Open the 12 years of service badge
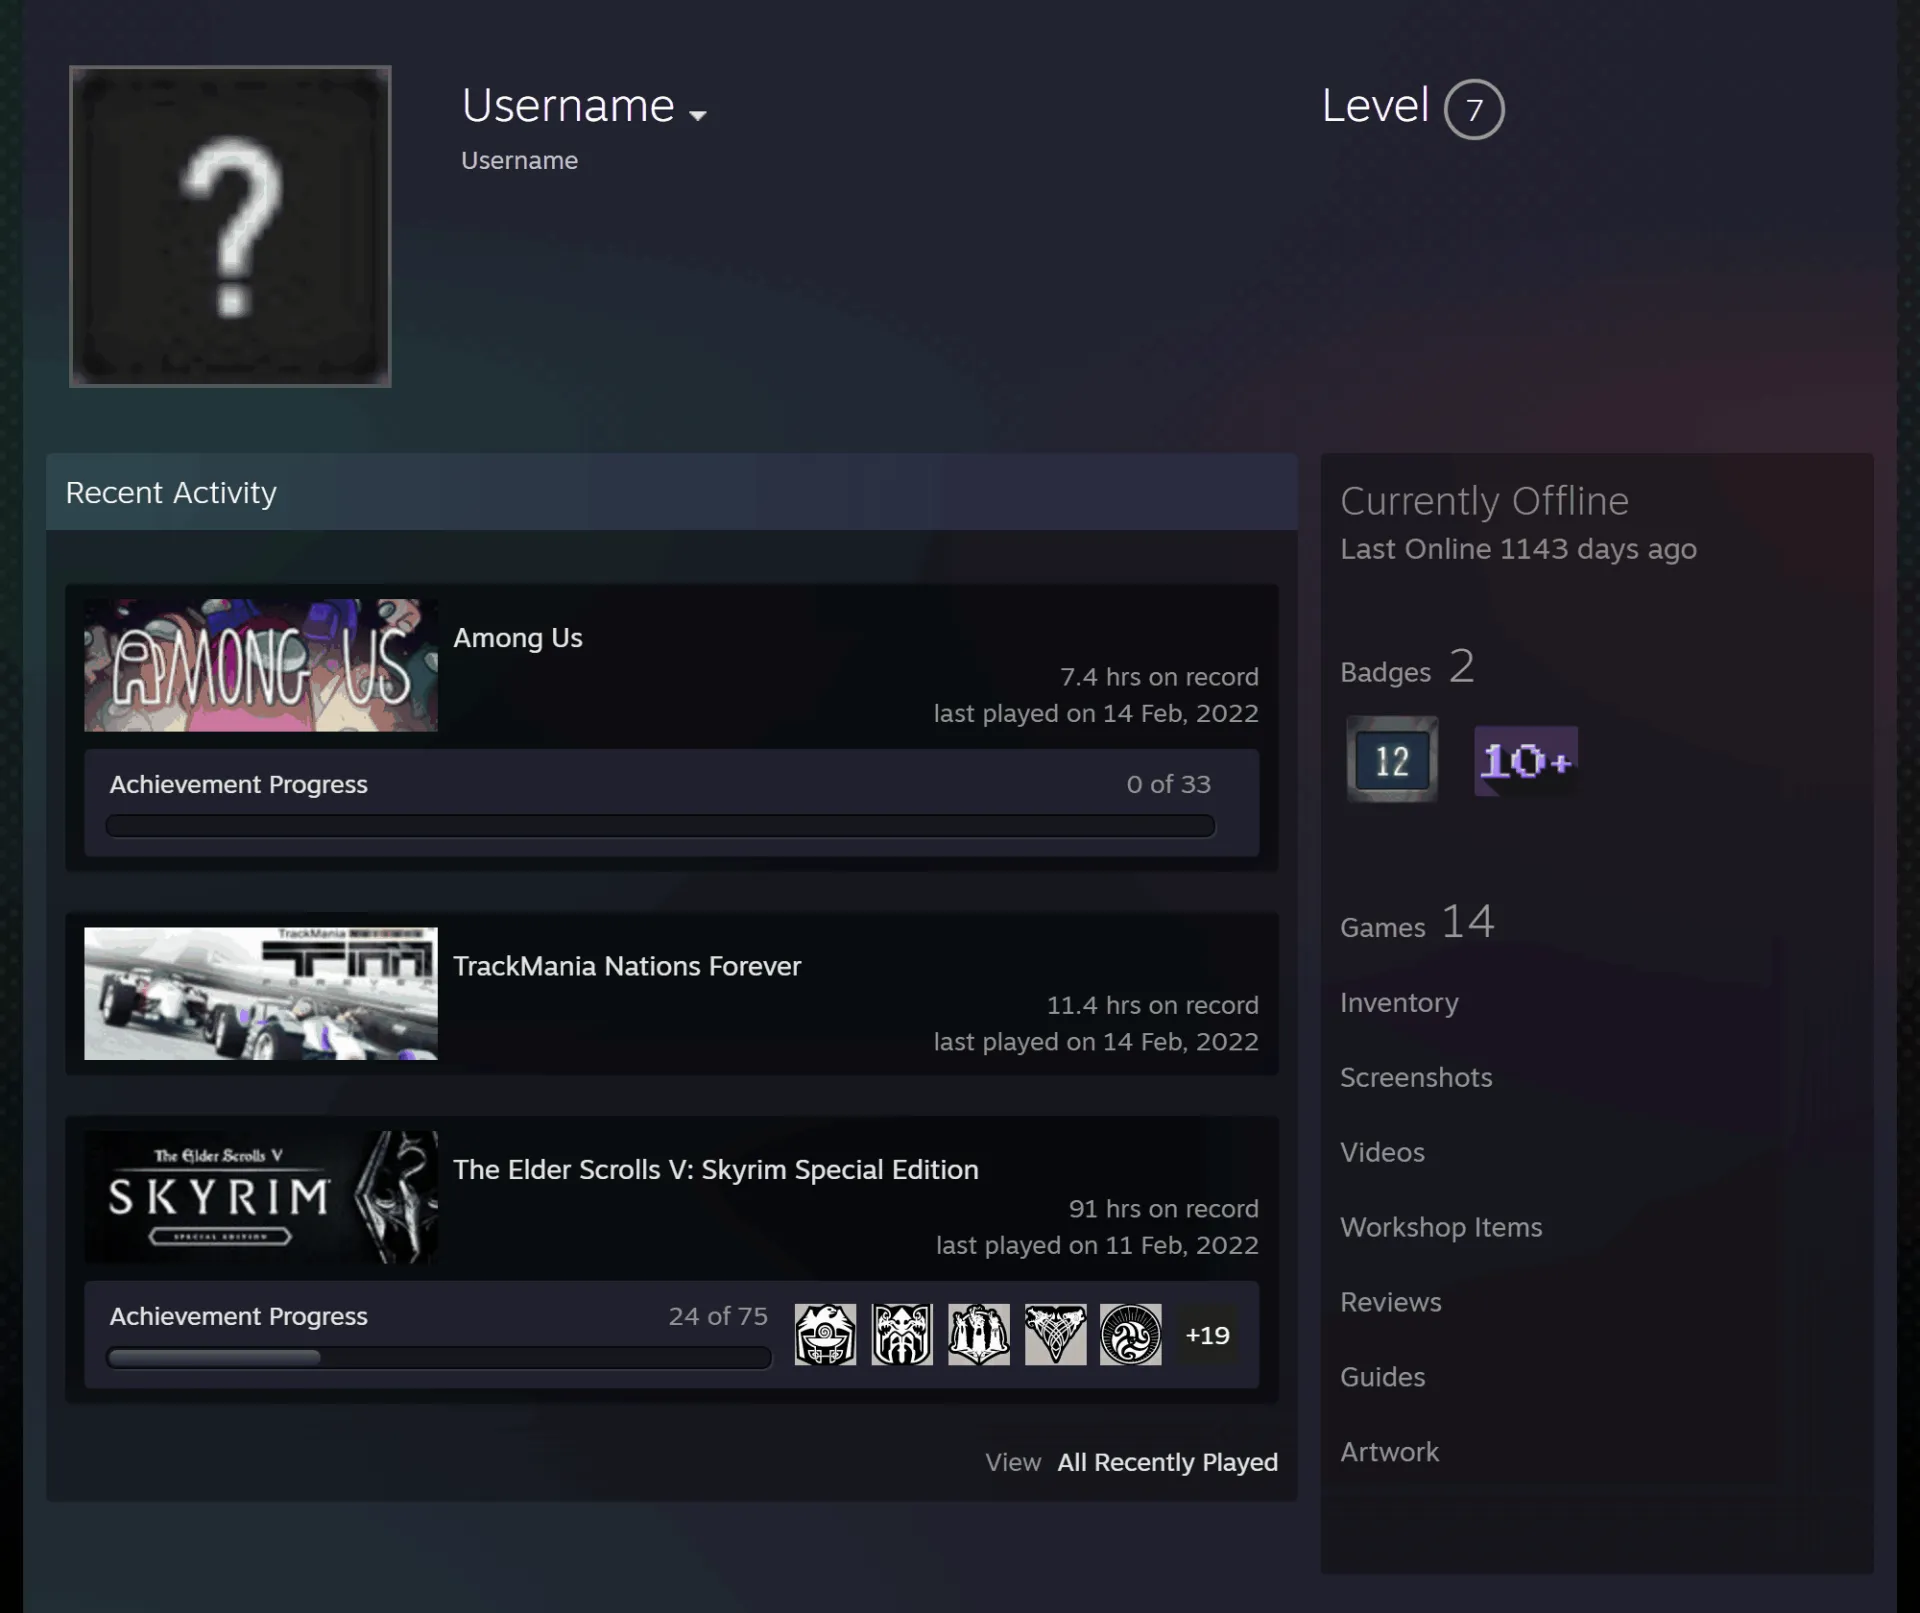 point(1392,760)
